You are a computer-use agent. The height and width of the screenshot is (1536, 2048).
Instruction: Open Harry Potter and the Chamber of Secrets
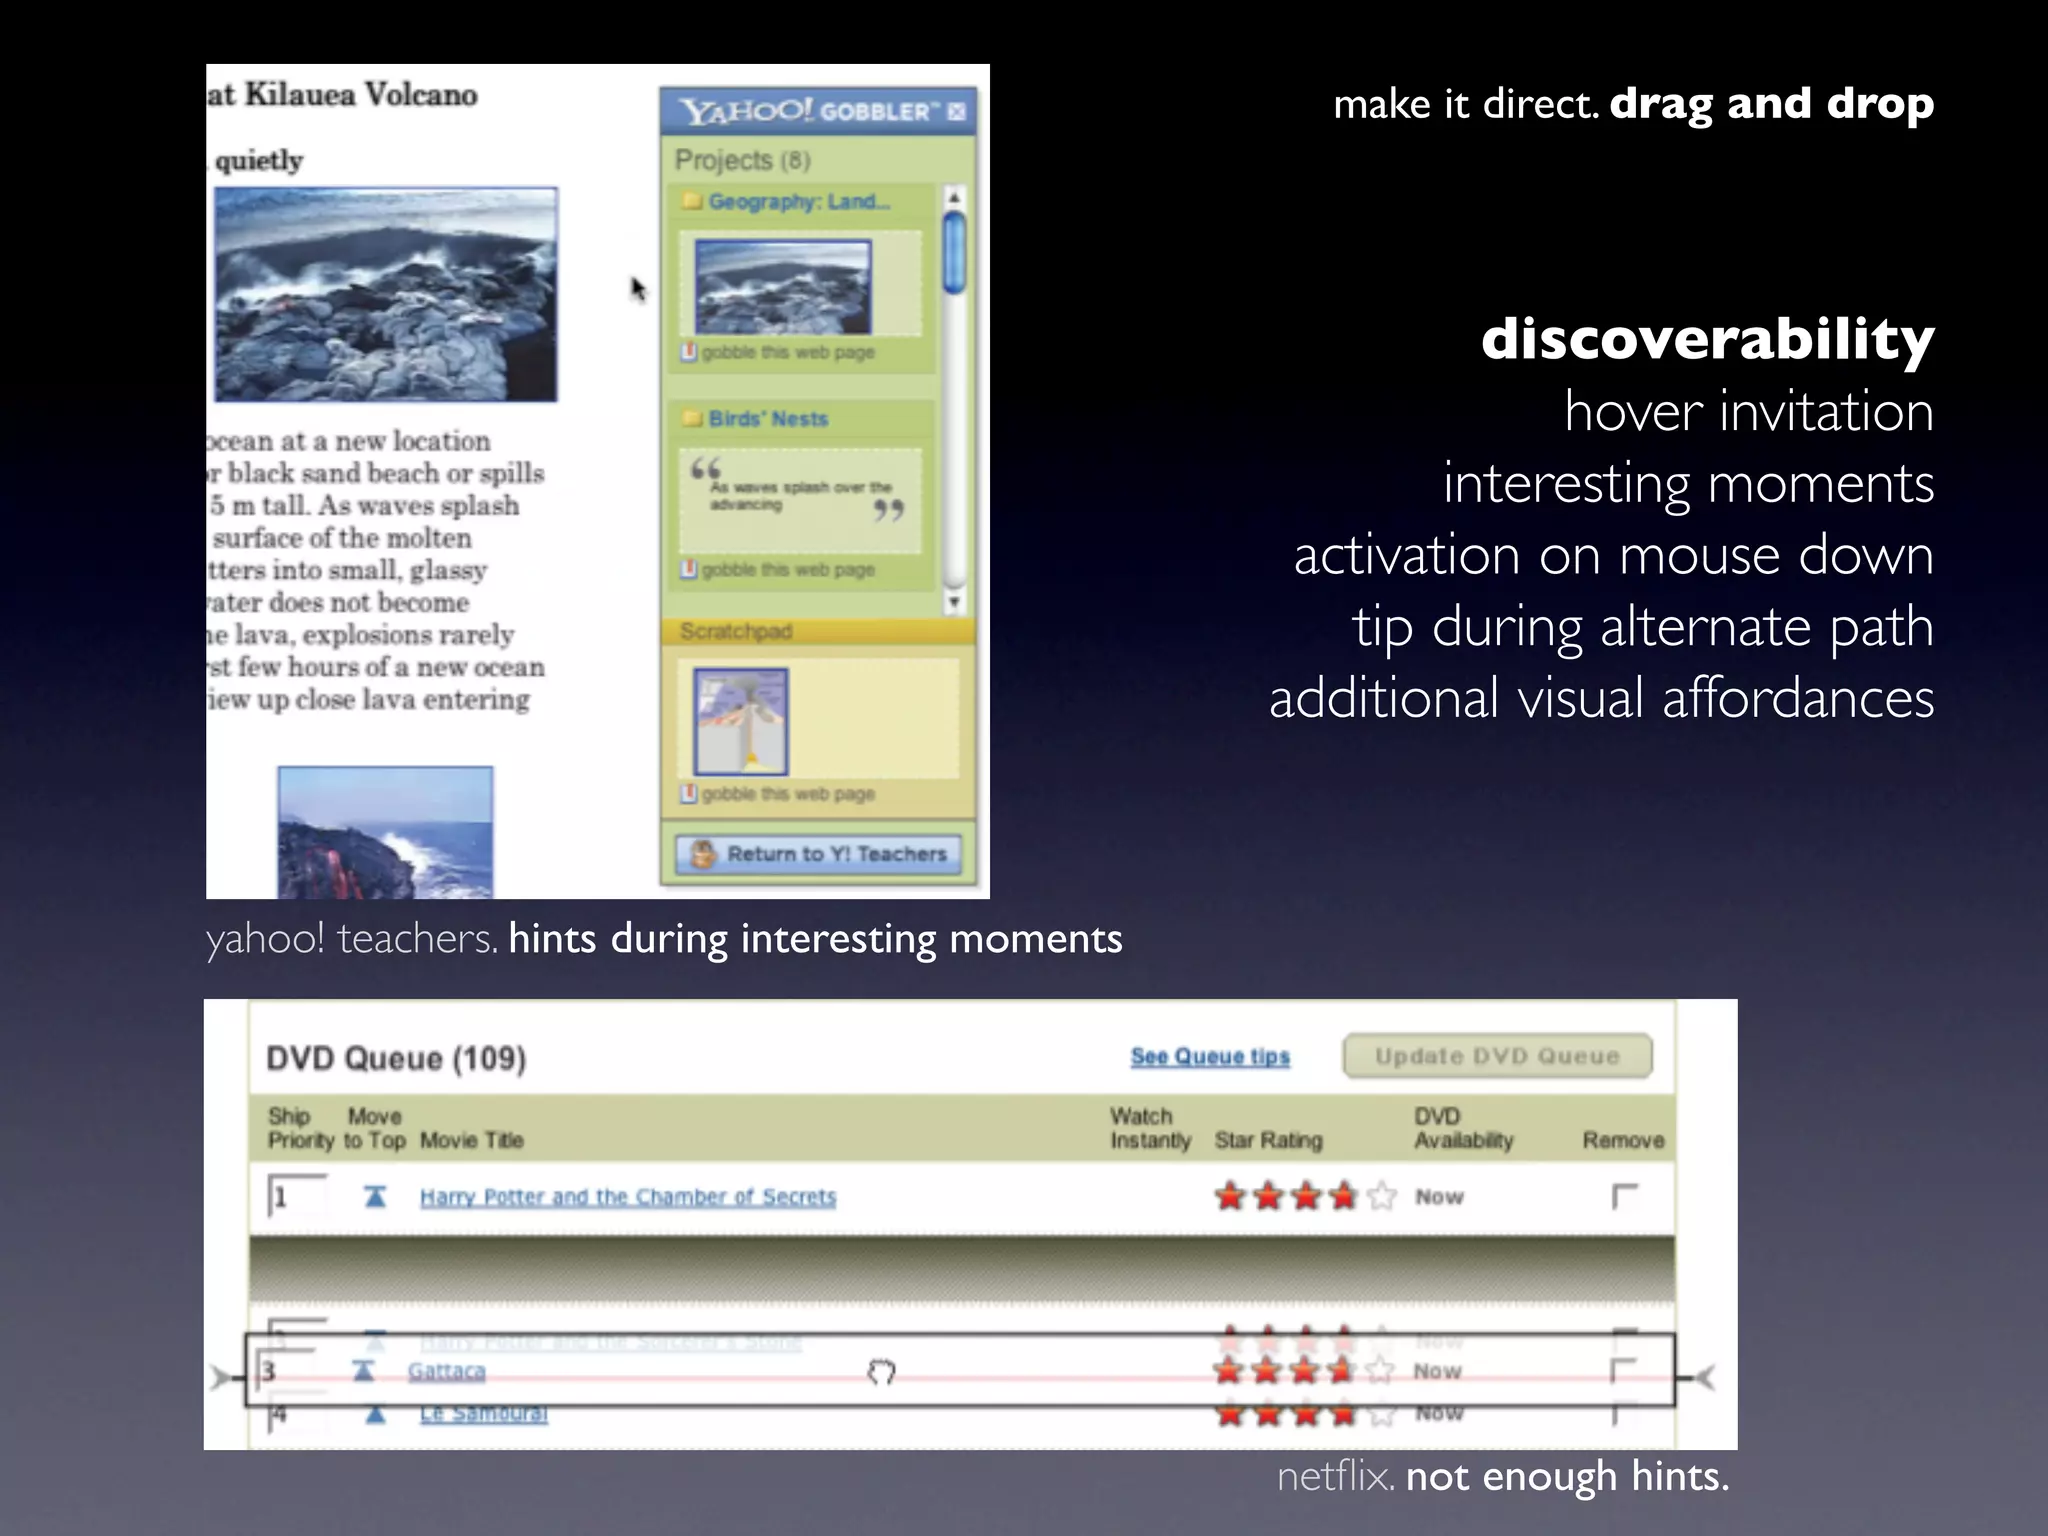pyautogui.click(x=628, y=1197)
